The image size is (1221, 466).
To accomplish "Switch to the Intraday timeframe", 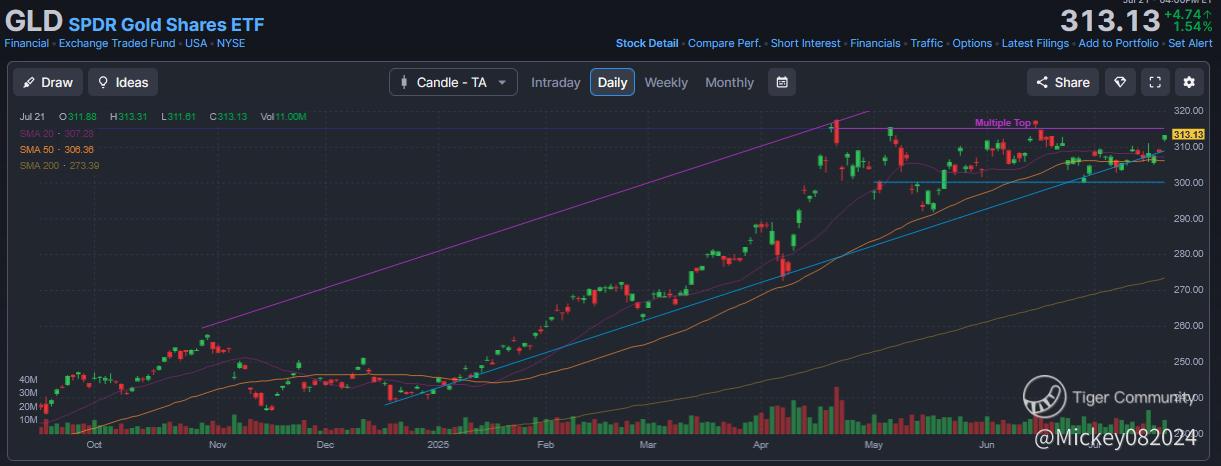I will (555, 82).
